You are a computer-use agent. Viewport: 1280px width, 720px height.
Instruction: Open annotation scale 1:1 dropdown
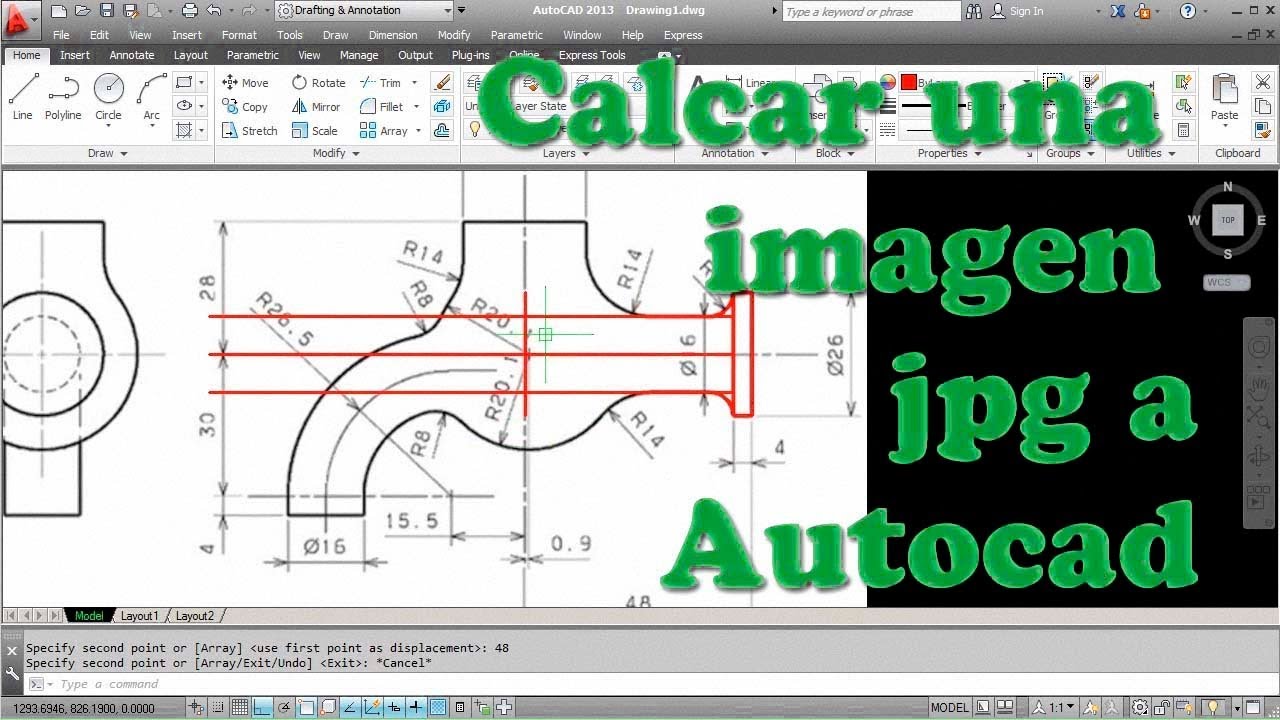pos(1055,708)
